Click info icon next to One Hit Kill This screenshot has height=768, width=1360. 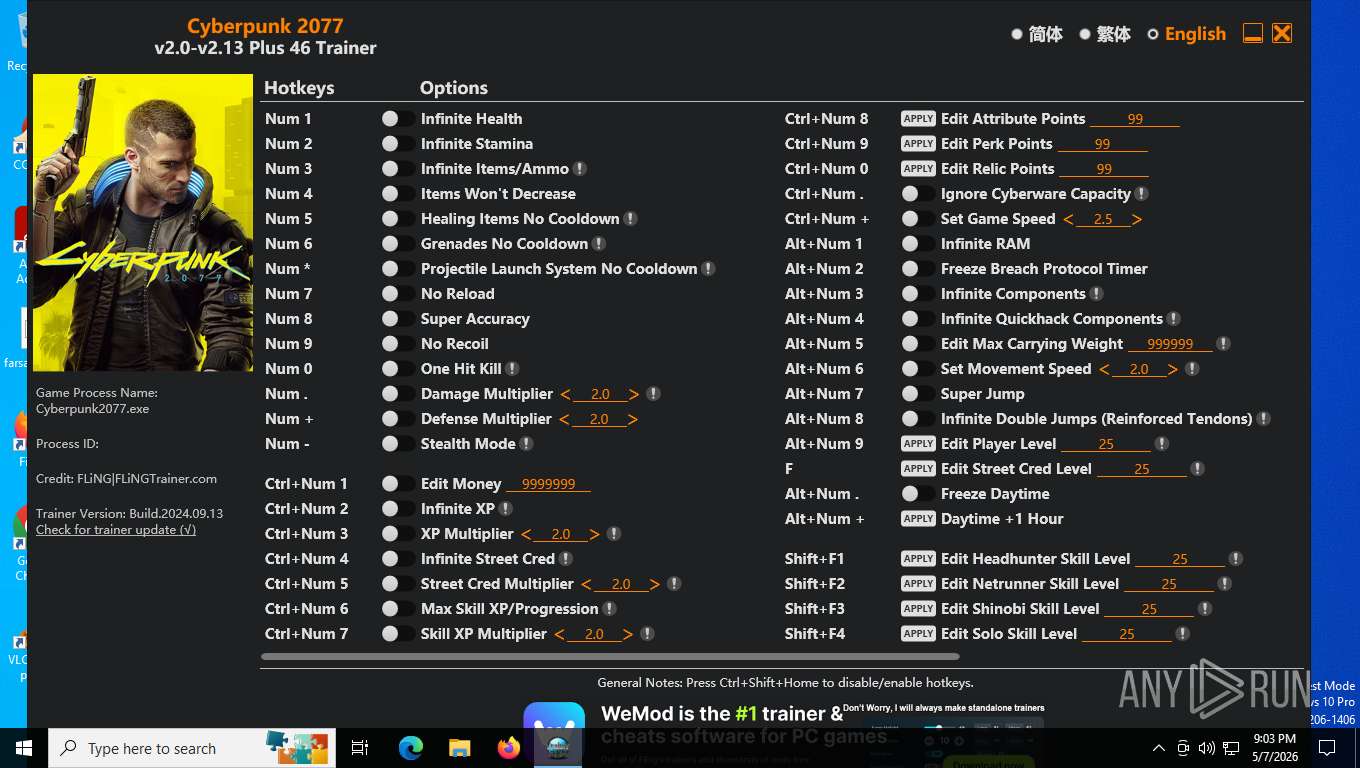click(x=512, y=369)
